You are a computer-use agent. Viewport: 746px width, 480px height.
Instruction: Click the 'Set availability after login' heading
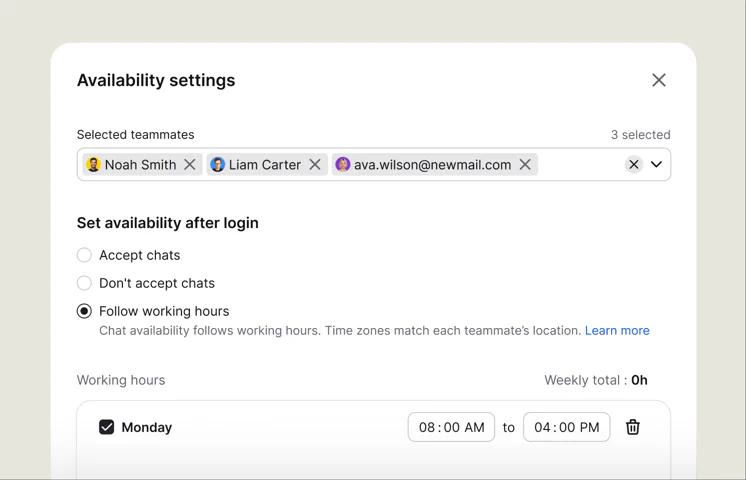167,223
